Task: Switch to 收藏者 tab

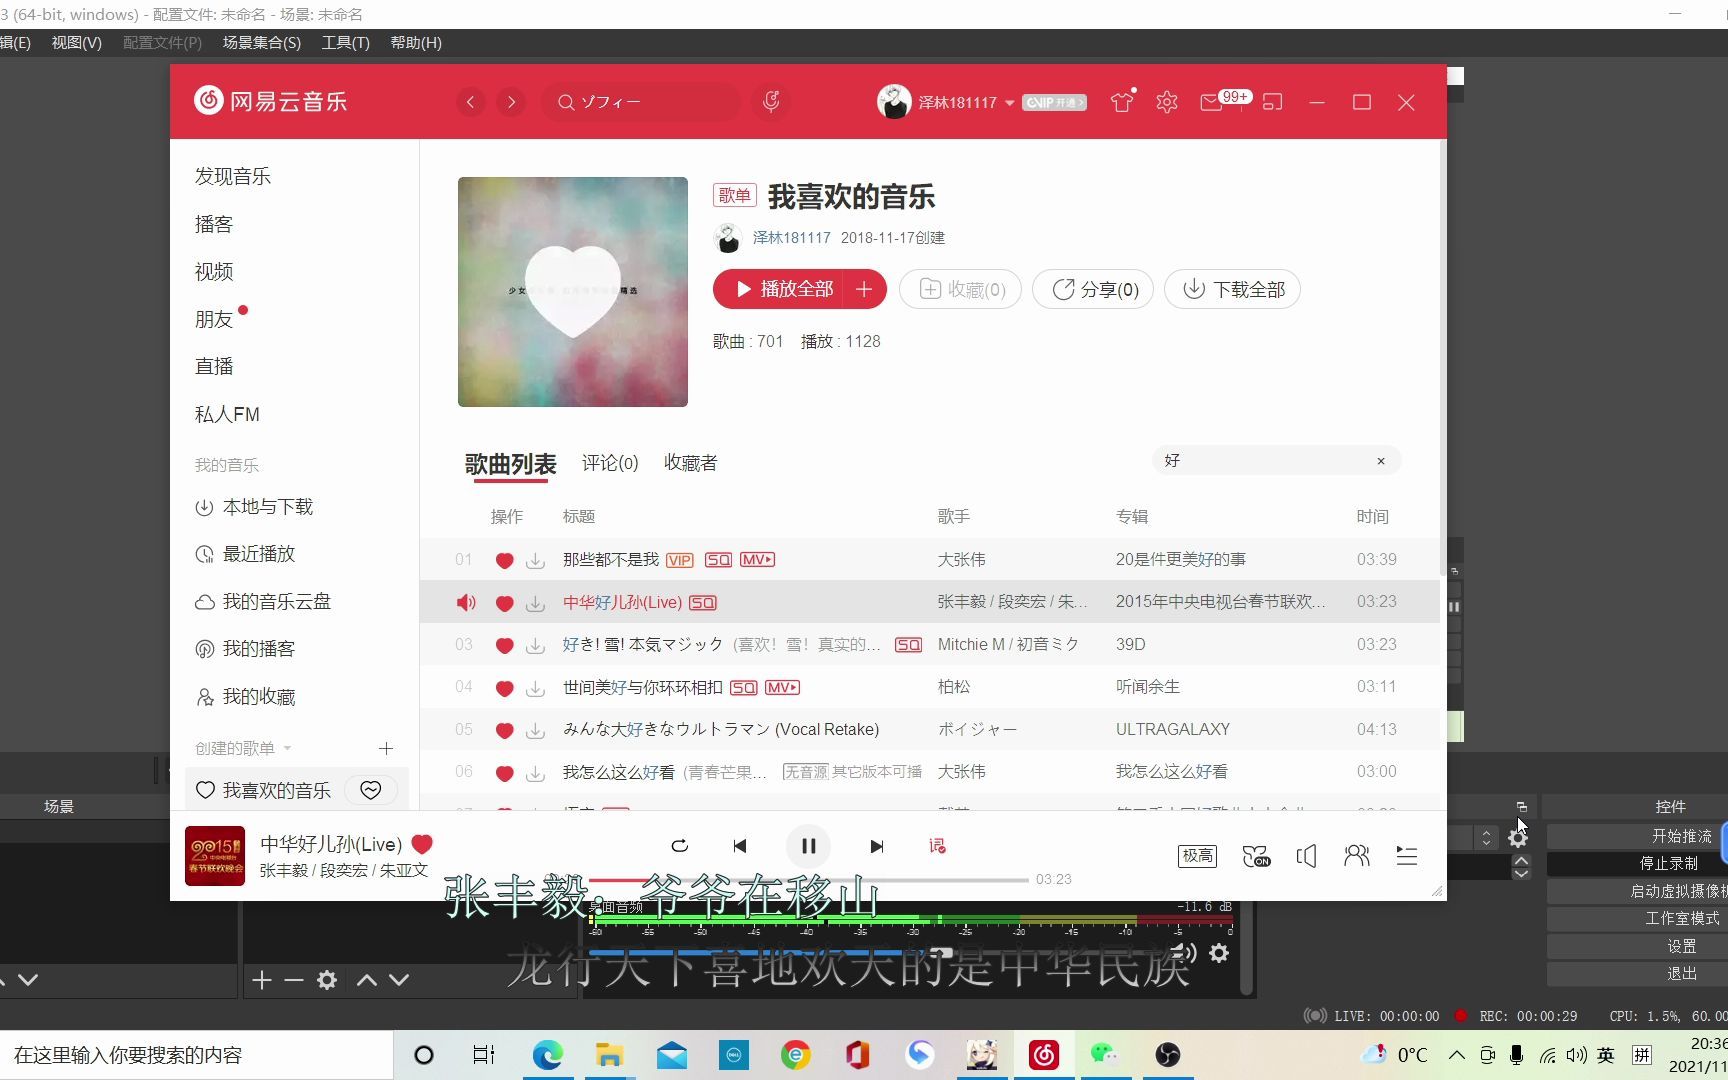Action: click(691, 463)
